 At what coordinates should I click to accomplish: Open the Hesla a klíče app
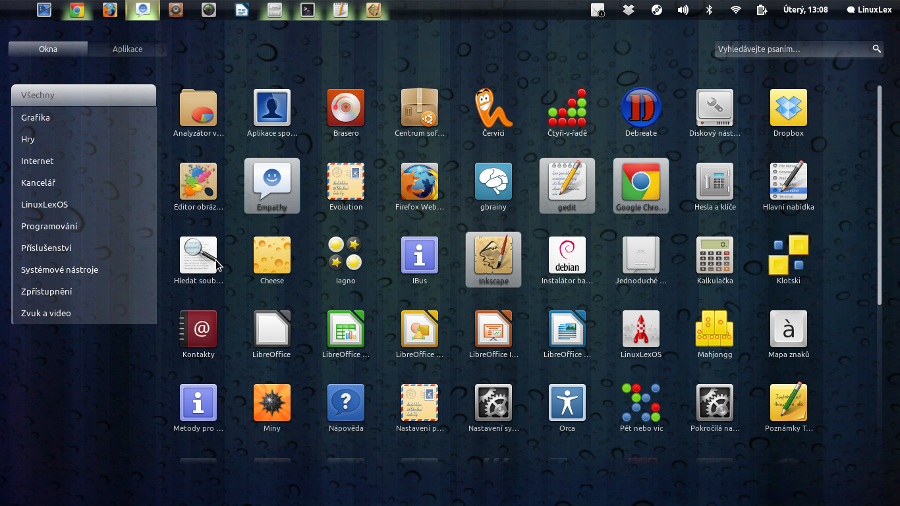715,186
